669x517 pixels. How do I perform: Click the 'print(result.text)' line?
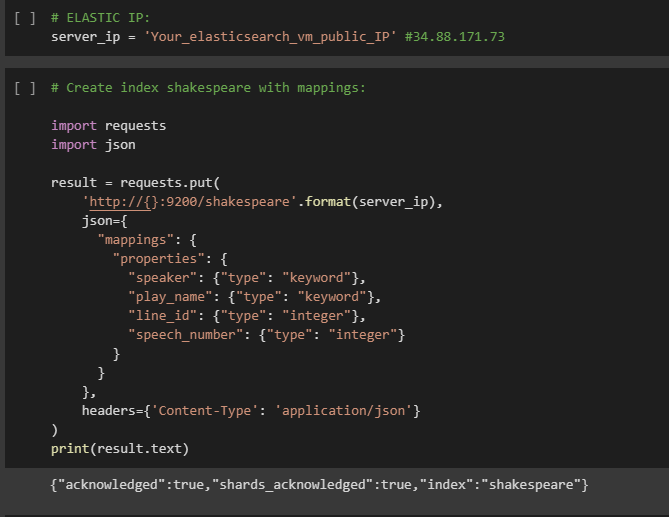(x=120, y=449)
